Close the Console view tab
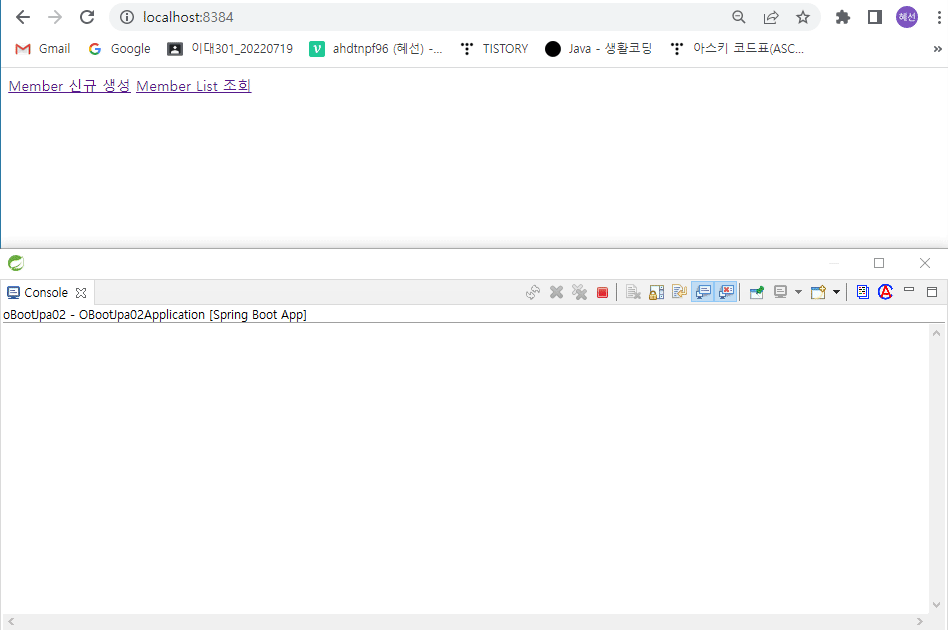This screenshot has height=630, width=948. pos(81,293)
